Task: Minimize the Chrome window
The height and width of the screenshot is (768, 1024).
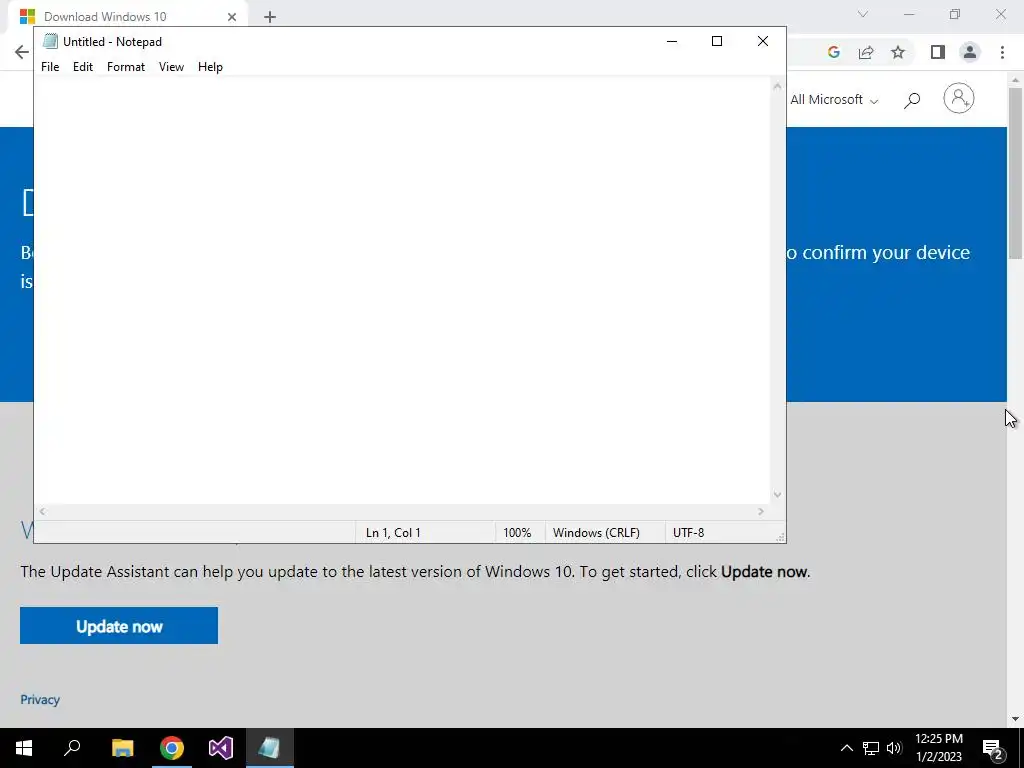Action: point(909,14)
